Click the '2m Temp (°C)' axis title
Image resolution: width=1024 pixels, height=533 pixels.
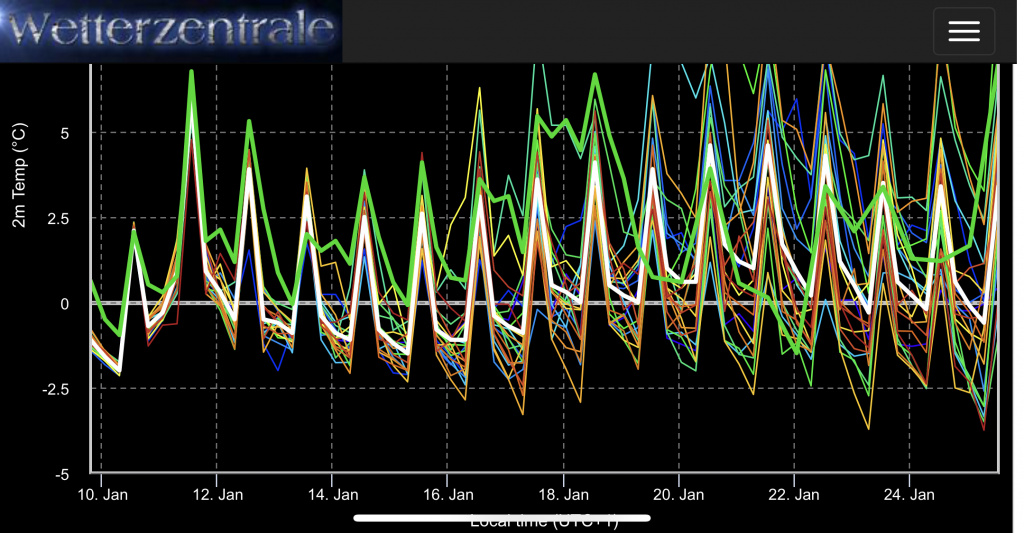click(19, 176)
